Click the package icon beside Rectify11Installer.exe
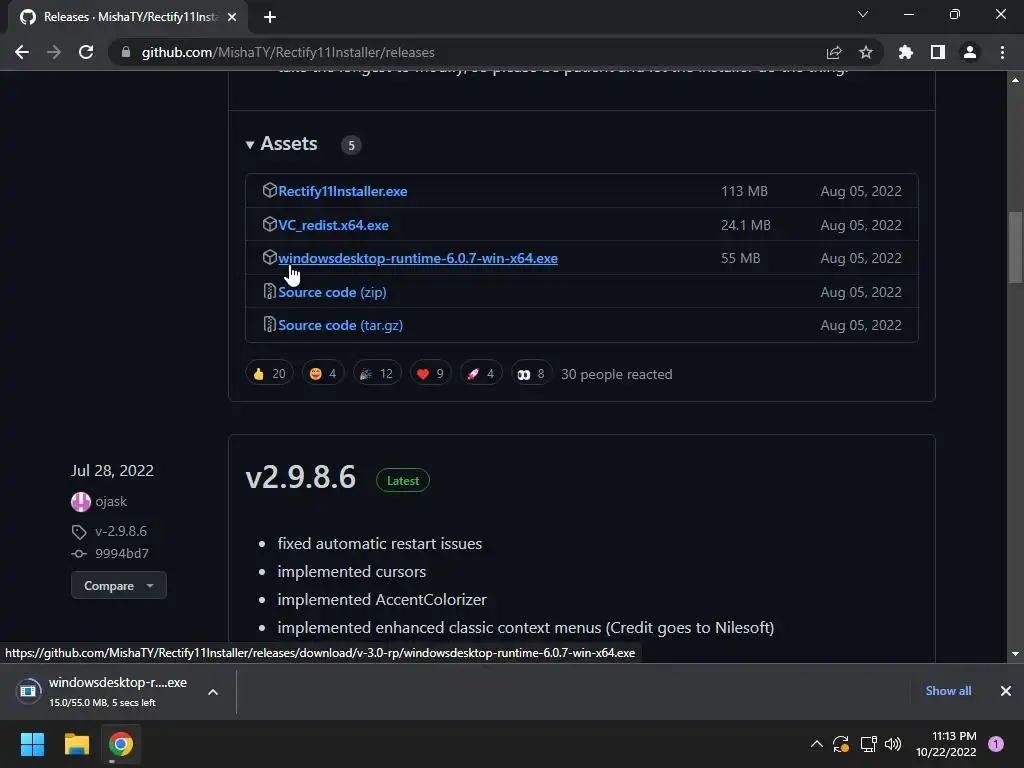 pos(269,190)
